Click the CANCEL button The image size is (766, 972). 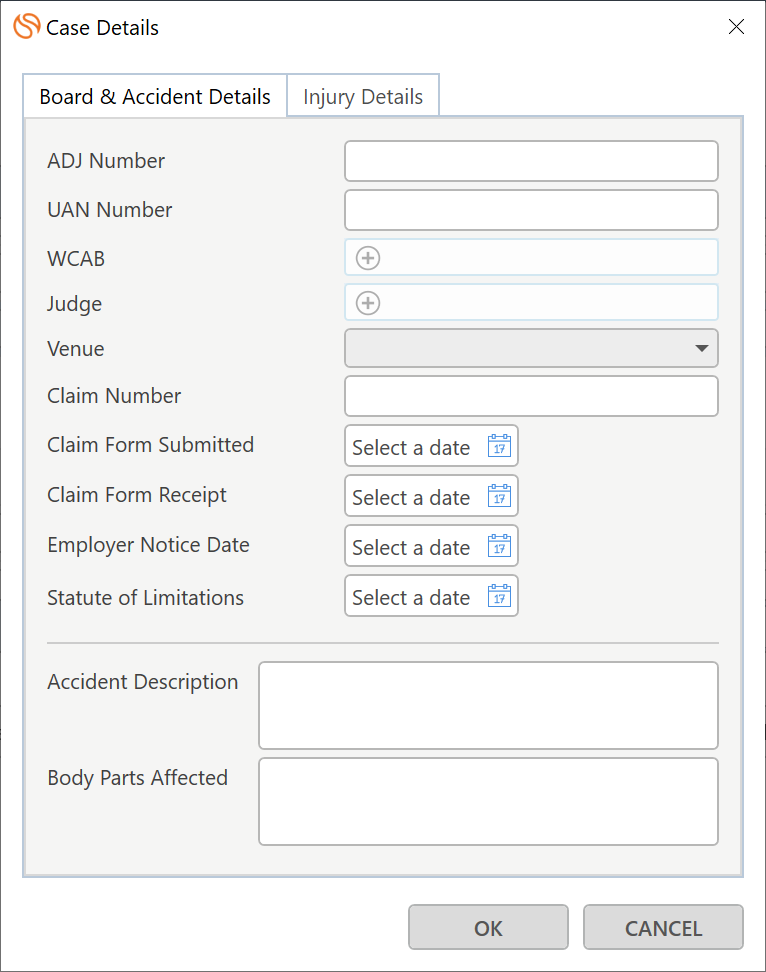pos(663,927)
